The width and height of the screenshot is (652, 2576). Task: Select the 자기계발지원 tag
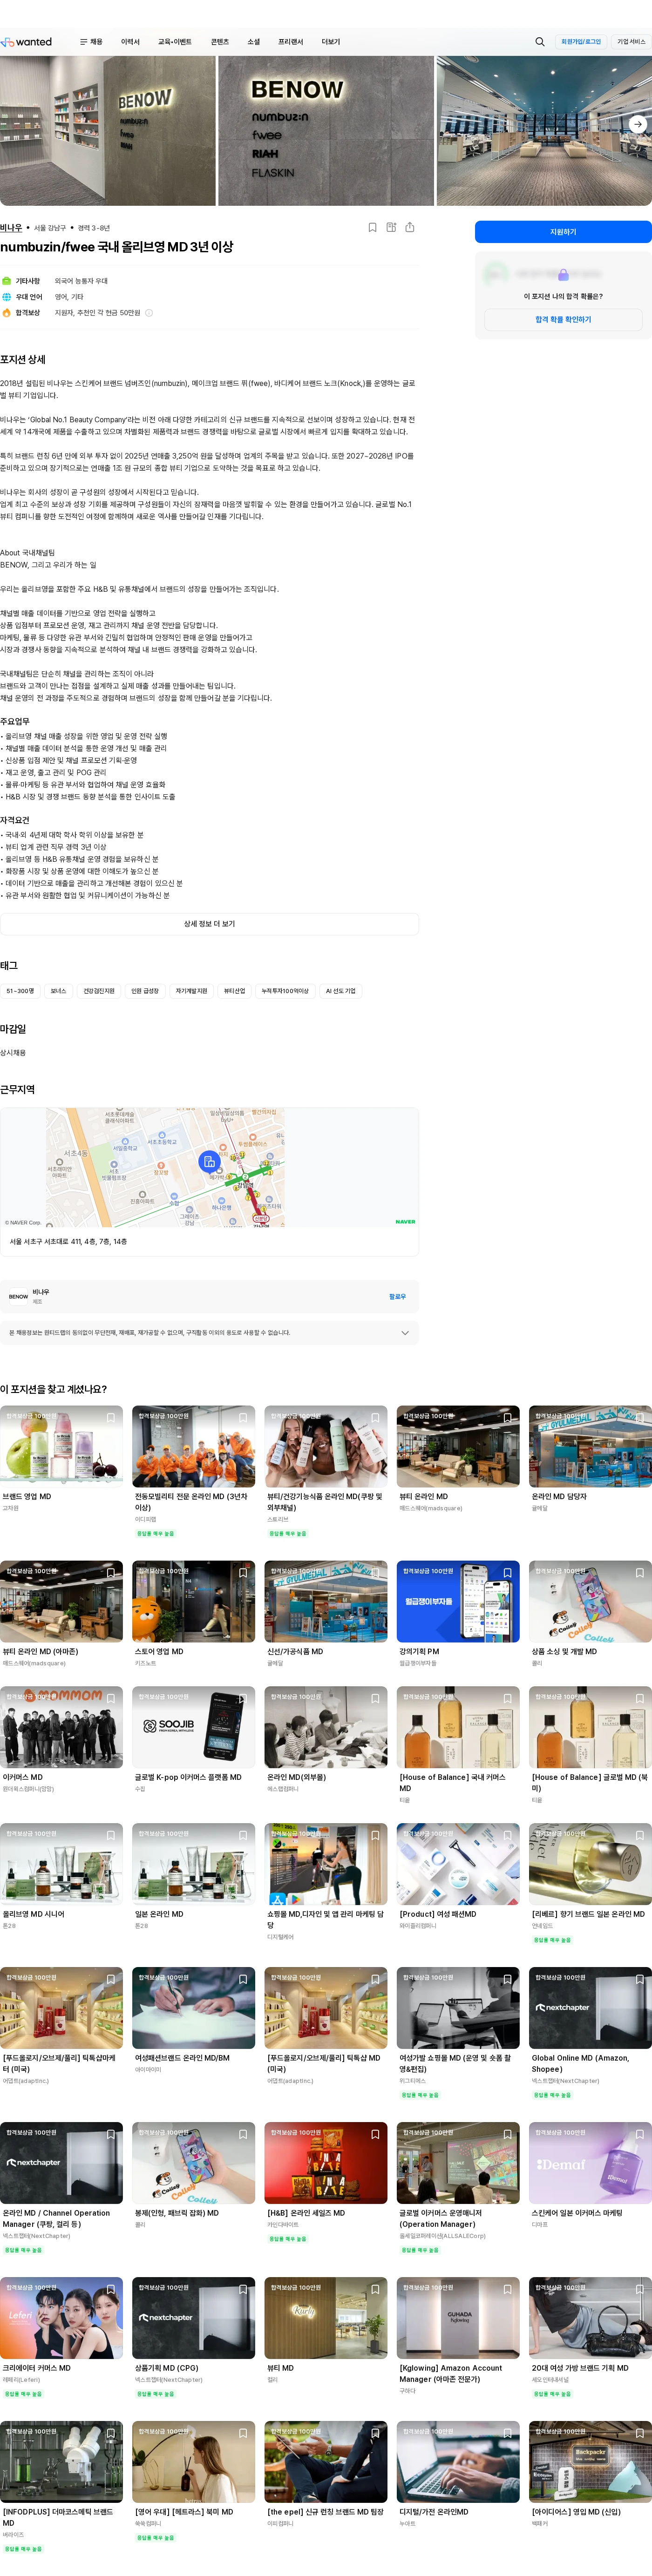(191, 991)
